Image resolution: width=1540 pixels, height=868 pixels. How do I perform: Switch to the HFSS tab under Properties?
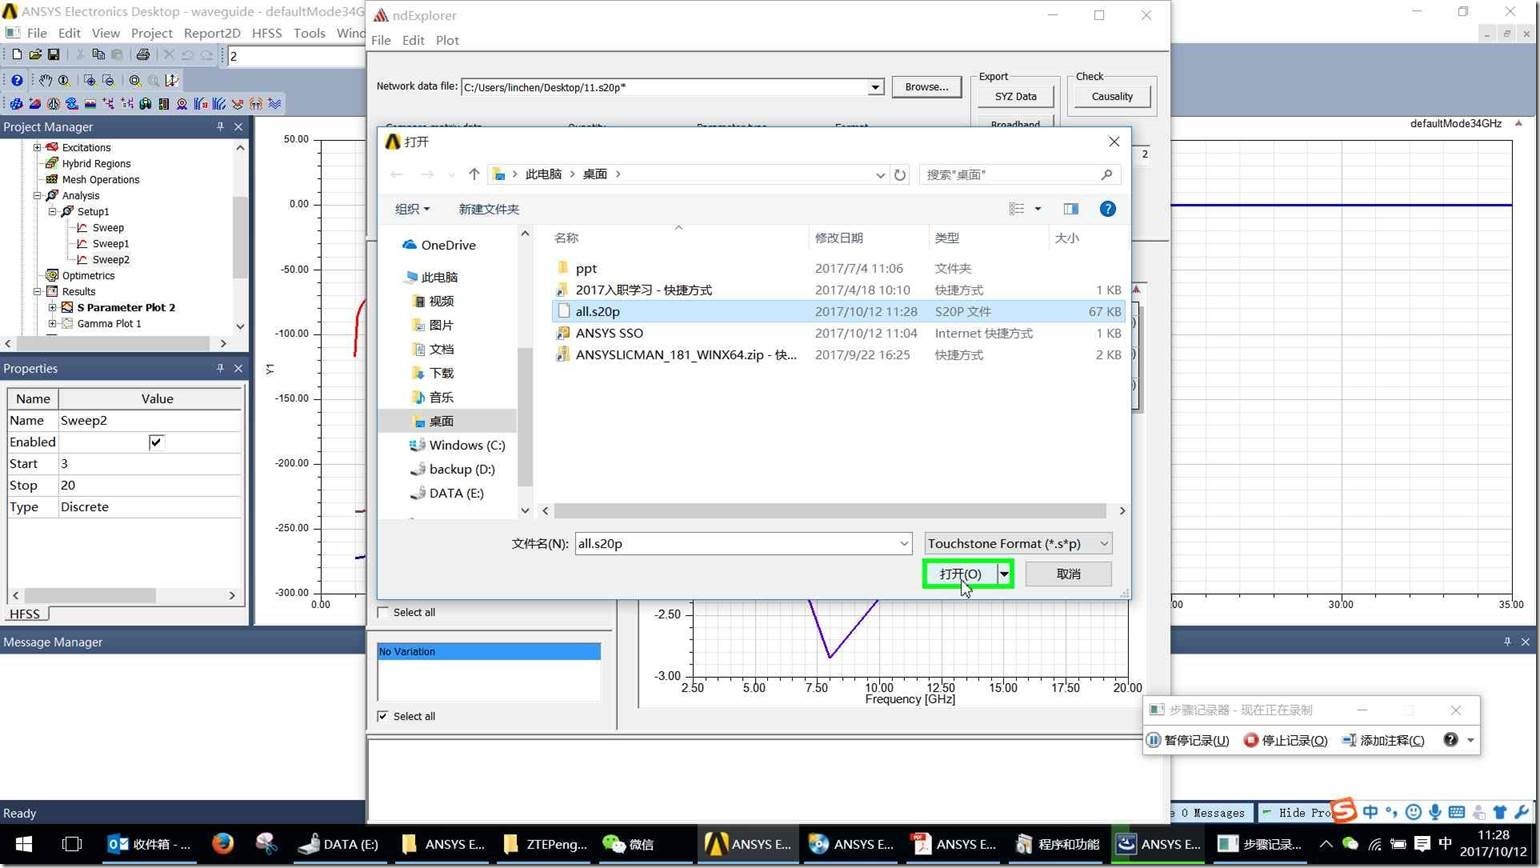coord(25,614)
